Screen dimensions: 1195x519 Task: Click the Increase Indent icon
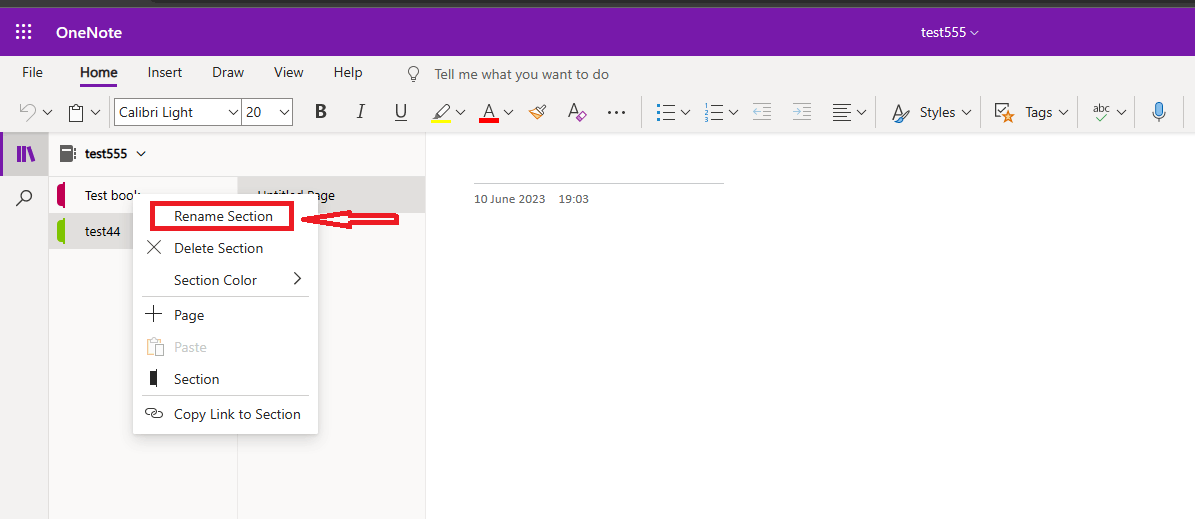802,112
